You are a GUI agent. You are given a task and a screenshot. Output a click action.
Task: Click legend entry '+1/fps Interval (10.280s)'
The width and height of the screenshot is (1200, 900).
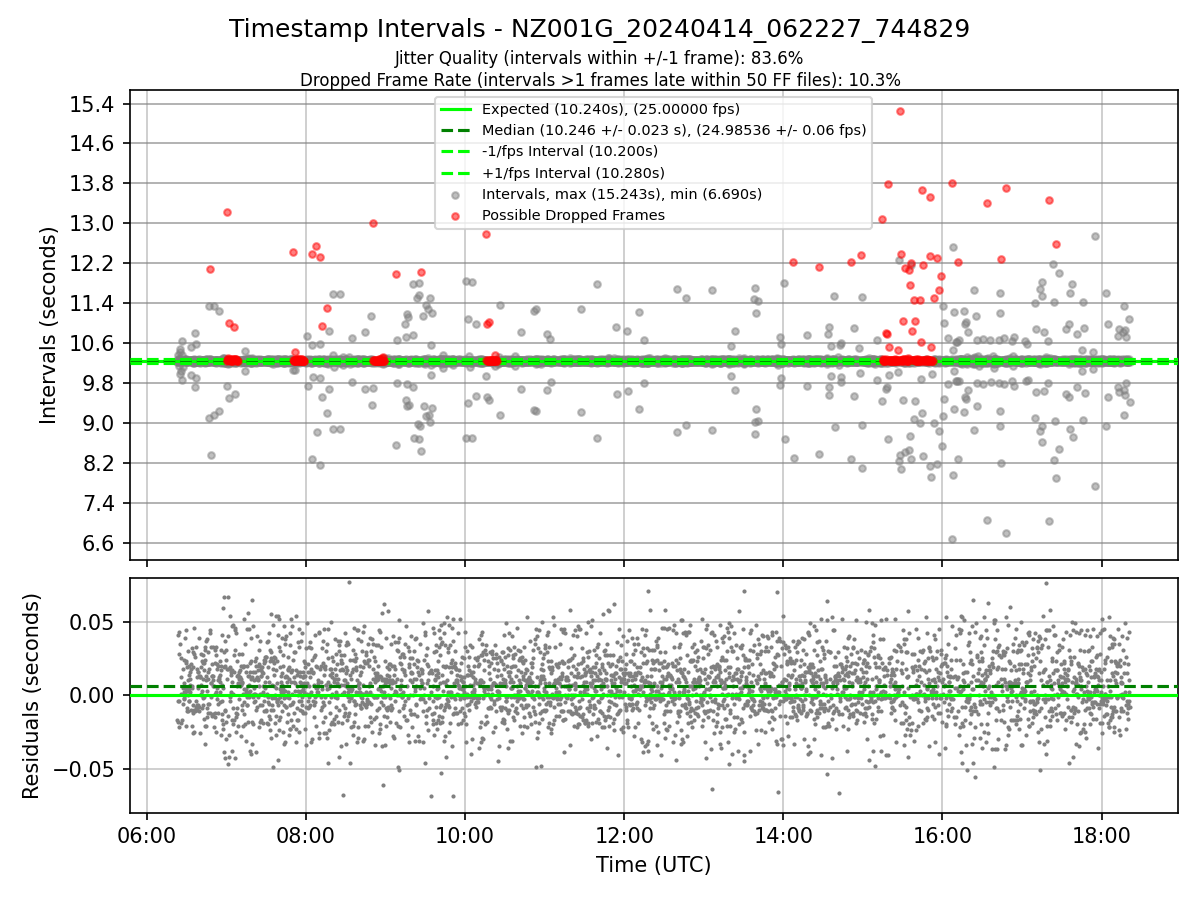tap(573, 173)
